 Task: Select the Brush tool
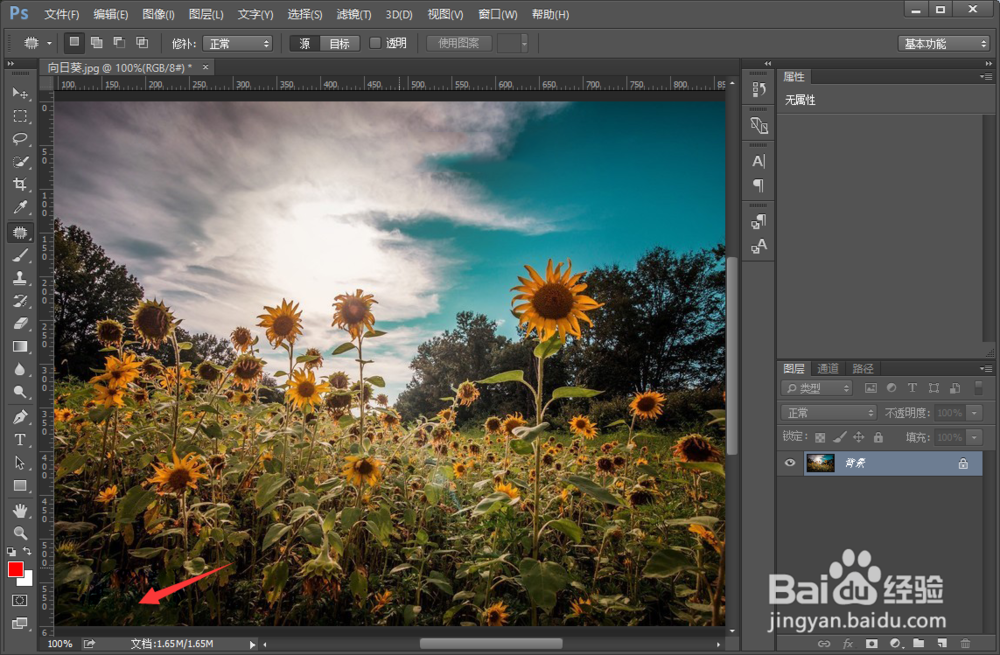20,256
